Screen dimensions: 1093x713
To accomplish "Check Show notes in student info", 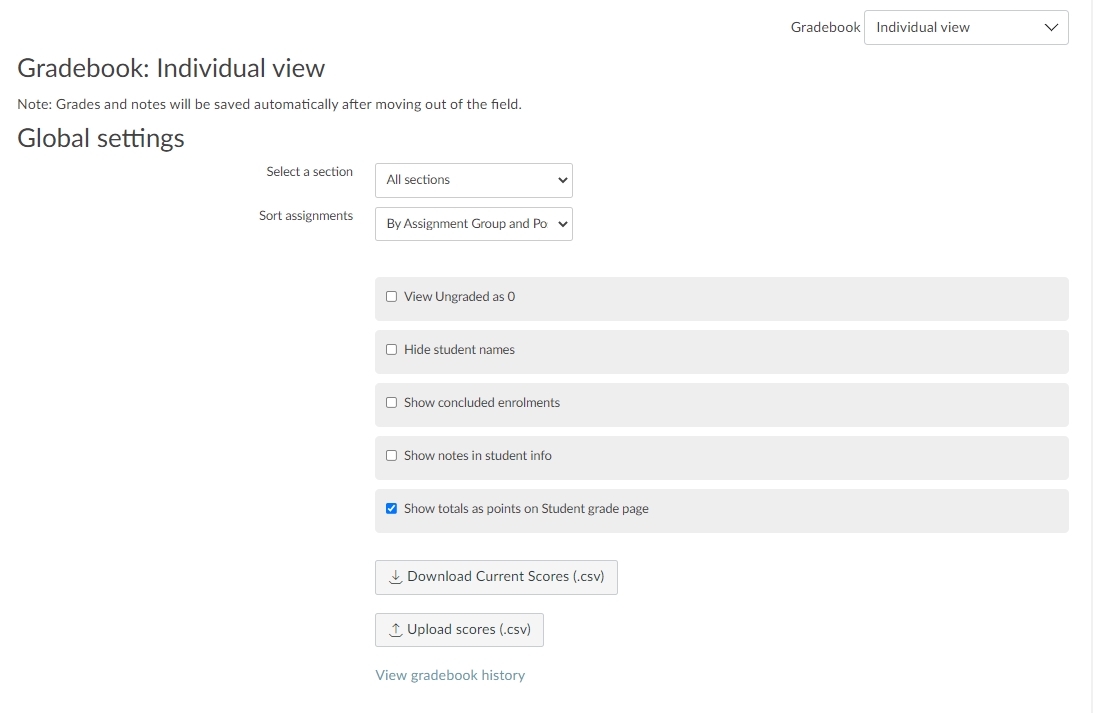I will coord(391,456).
